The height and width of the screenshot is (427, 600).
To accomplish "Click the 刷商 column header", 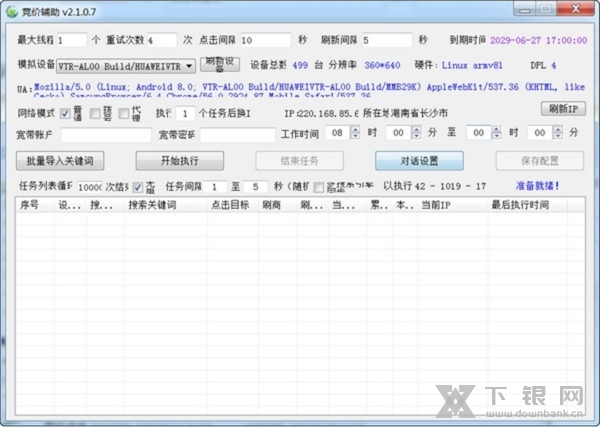I will coord(277,205).
